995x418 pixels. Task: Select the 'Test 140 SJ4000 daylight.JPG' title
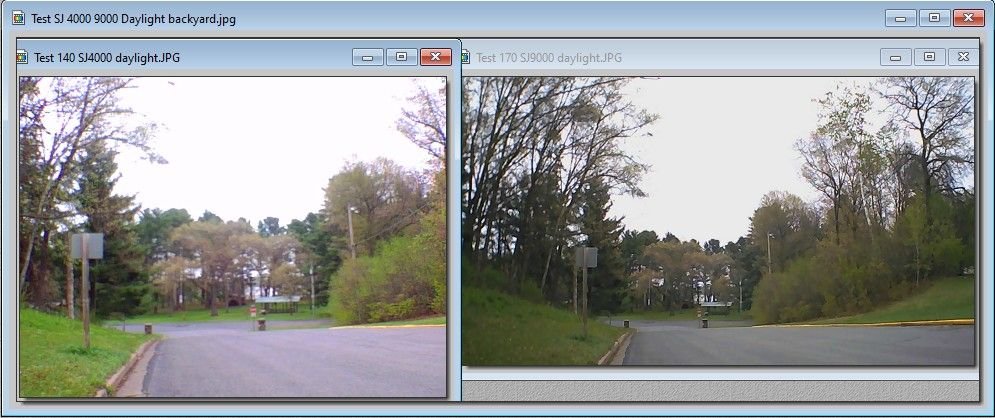pos(107,58)
